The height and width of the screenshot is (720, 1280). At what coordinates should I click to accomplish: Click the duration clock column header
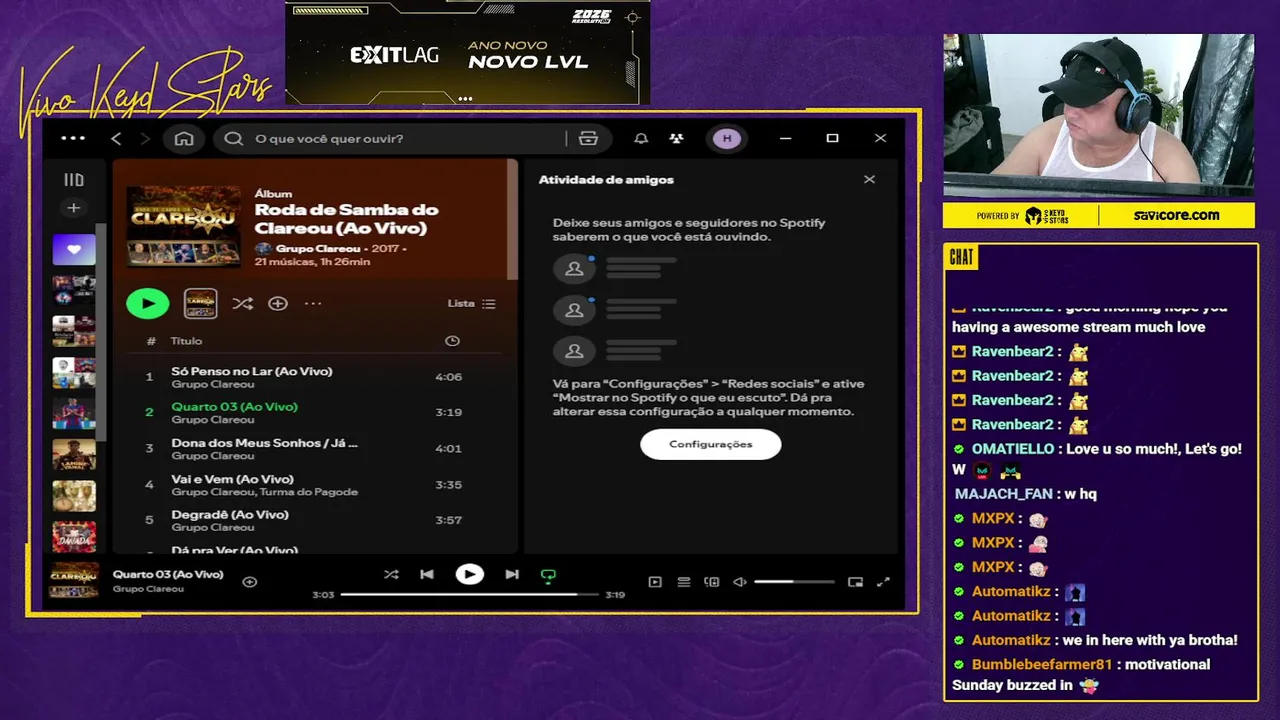[x=452, y=341]
